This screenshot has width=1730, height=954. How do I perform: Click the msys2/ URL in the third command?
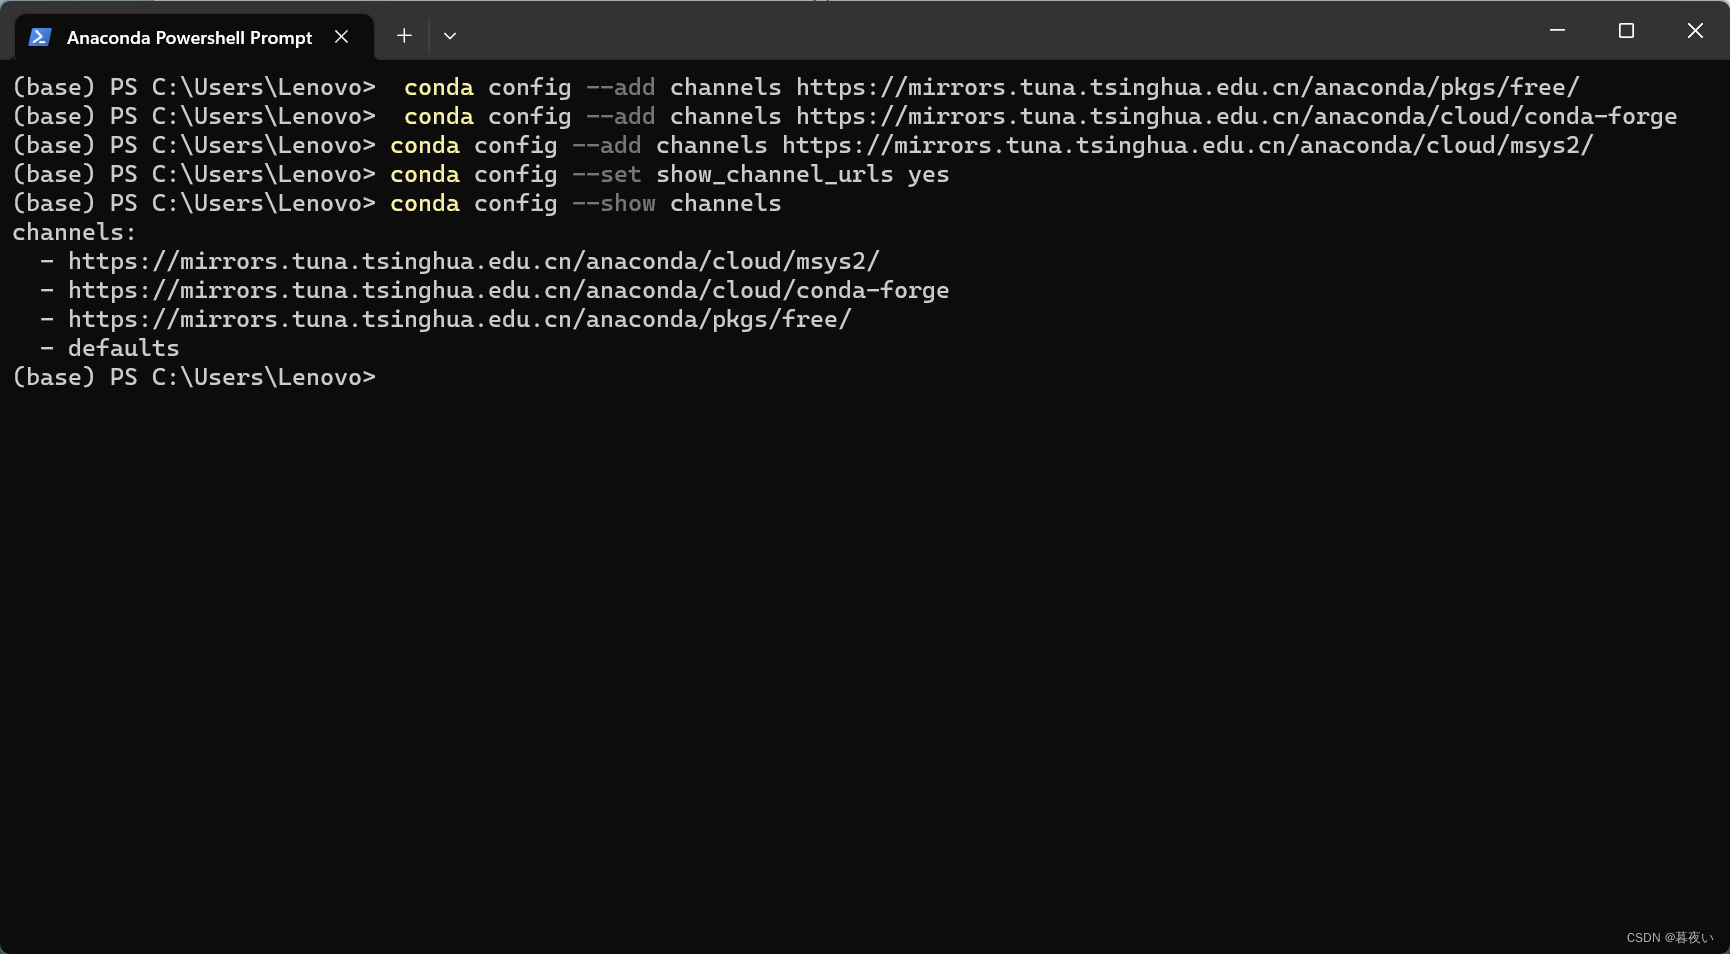(x=1187, y=146)
